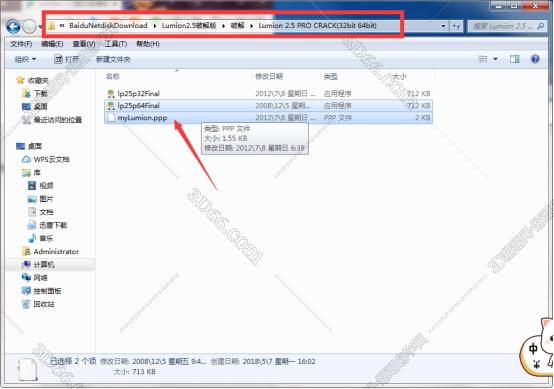Click 收藏夹 in the navigation pane

coord(38,81)
